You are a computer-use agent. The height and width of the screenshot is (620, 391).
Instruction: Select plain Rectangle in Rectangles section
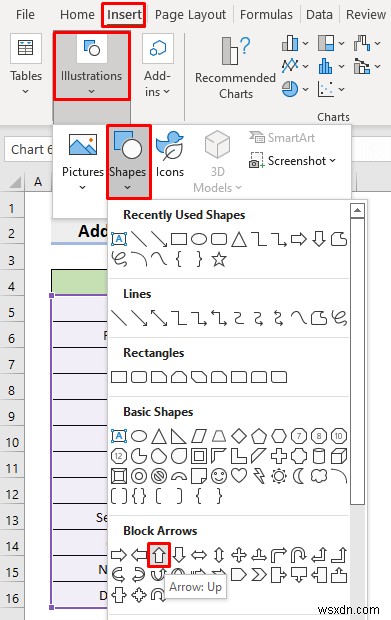click(x=119, y=377)
